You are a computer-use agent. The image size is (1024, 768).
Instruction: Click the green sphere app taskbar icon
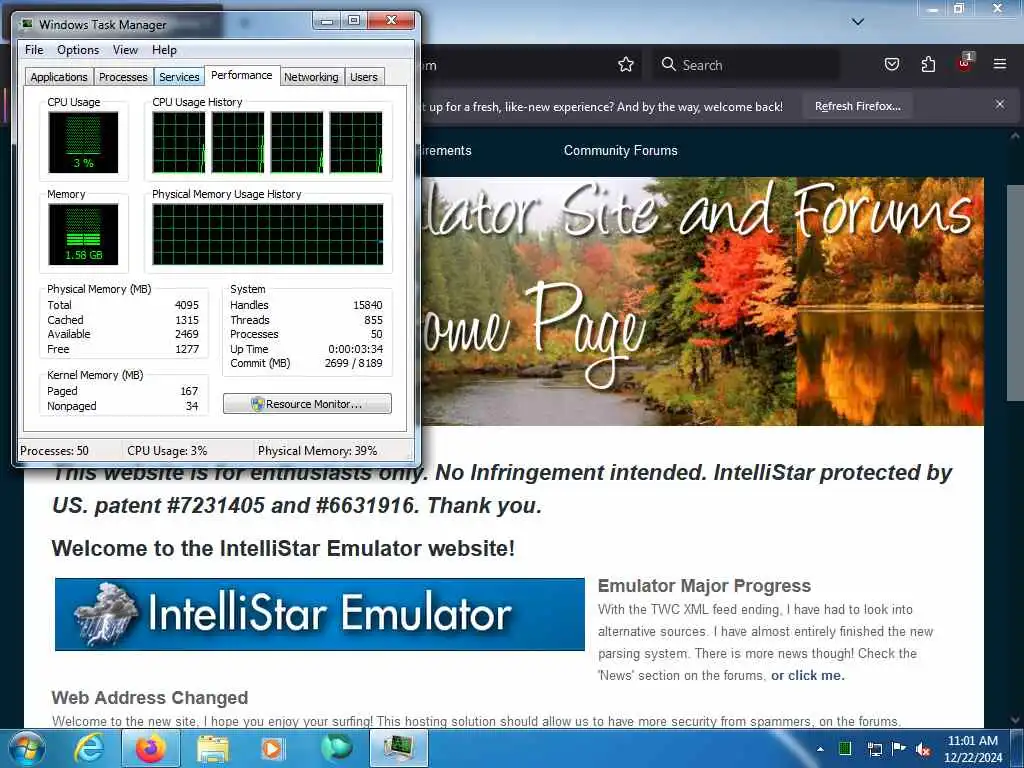336,748
